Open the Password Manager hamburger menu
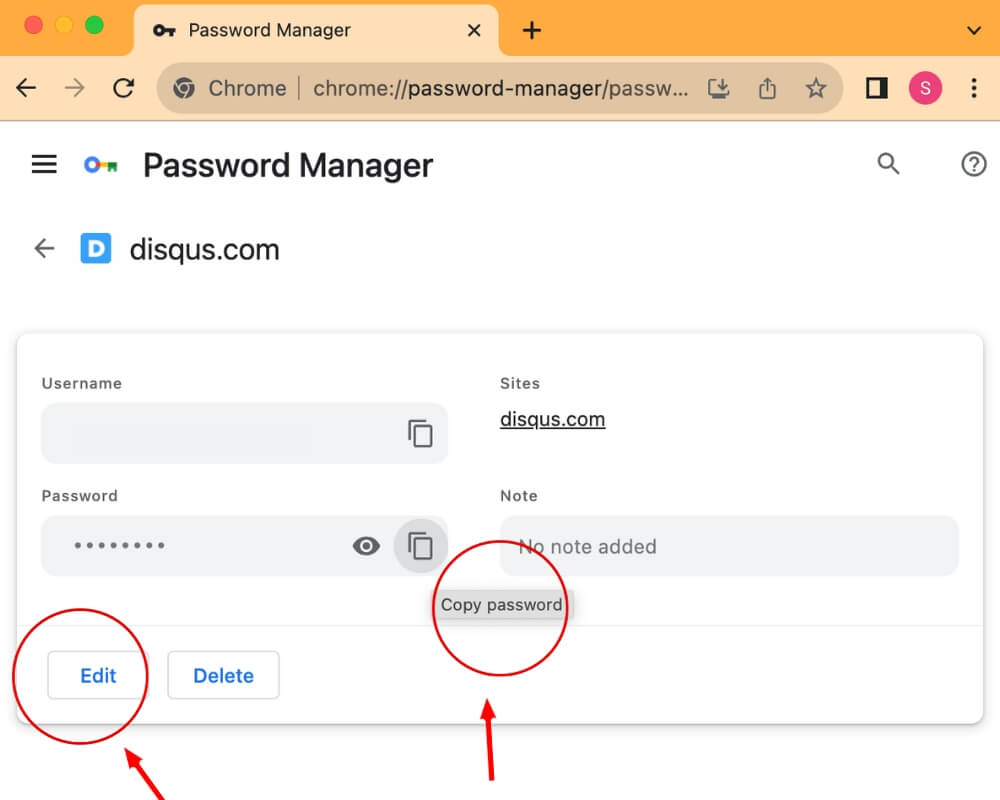Viewport: 1000px width, 800px height. pyautogui.click(x=44, y=164)
